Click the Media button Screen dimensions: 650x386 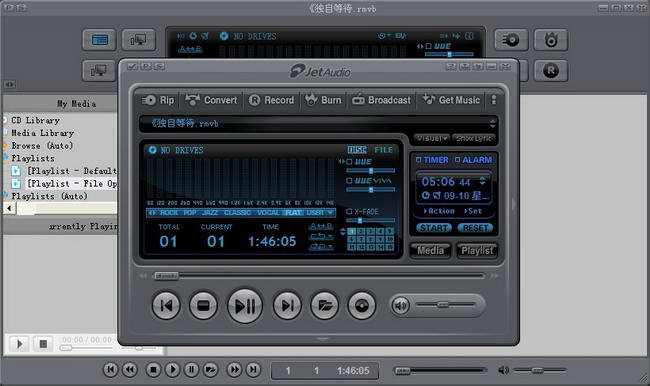tap(430, 250)
